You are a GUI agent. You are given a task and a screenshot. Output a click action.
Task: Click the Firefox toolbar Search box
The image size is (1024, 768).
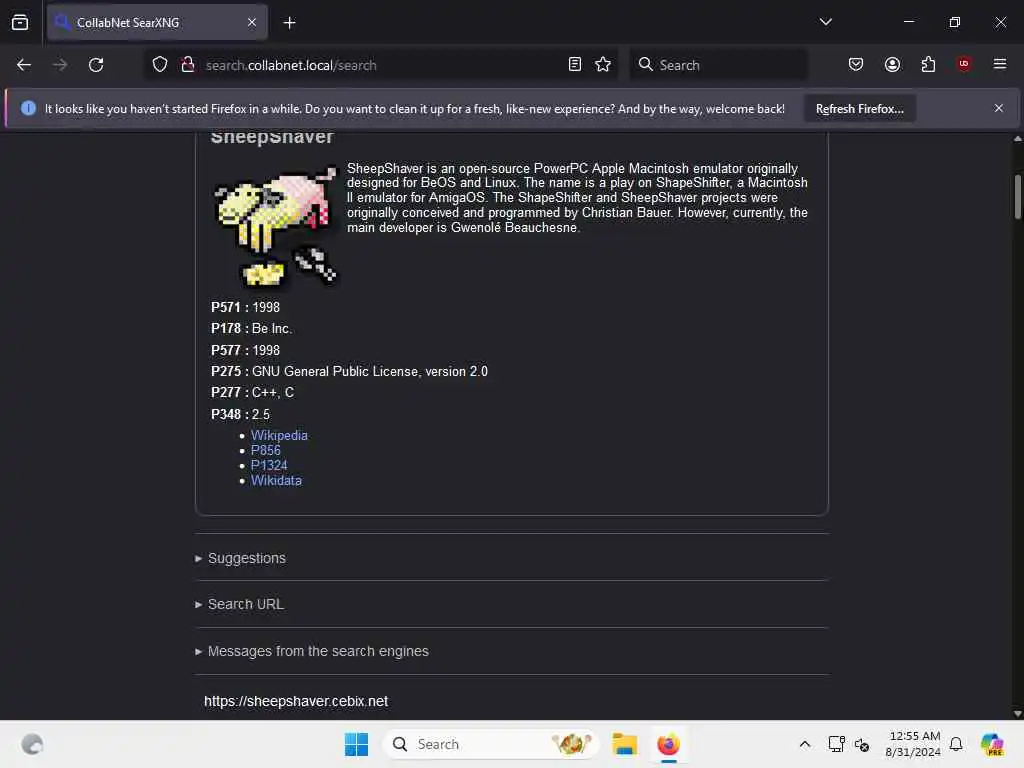[x=718, y=65]
